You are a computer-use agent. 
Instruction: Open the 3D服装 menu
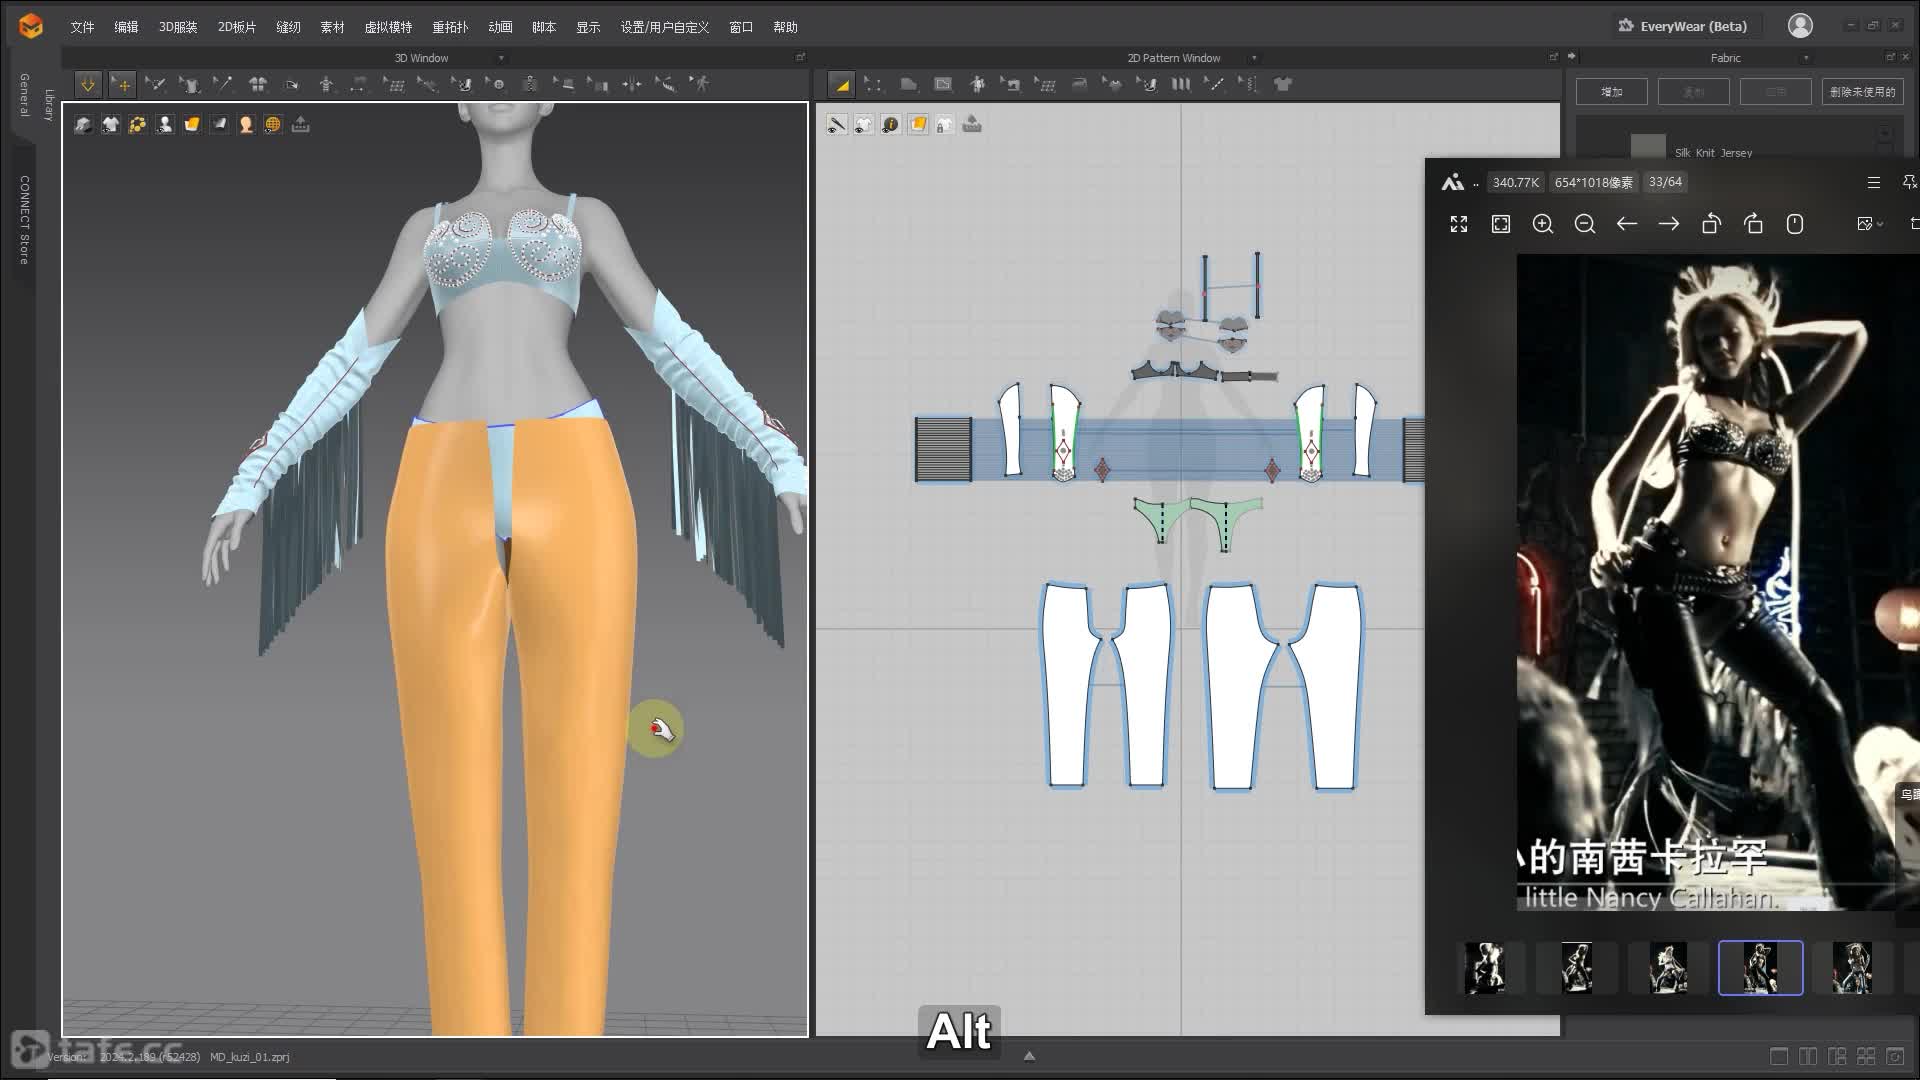click(x=178, y=27)
